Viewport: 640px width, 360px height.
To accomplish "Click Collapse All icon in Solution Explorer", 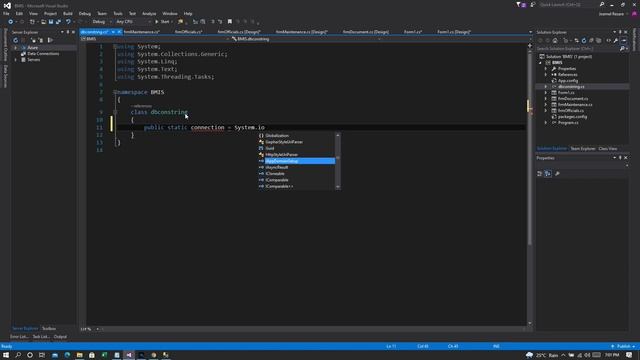I will point(591,40).
